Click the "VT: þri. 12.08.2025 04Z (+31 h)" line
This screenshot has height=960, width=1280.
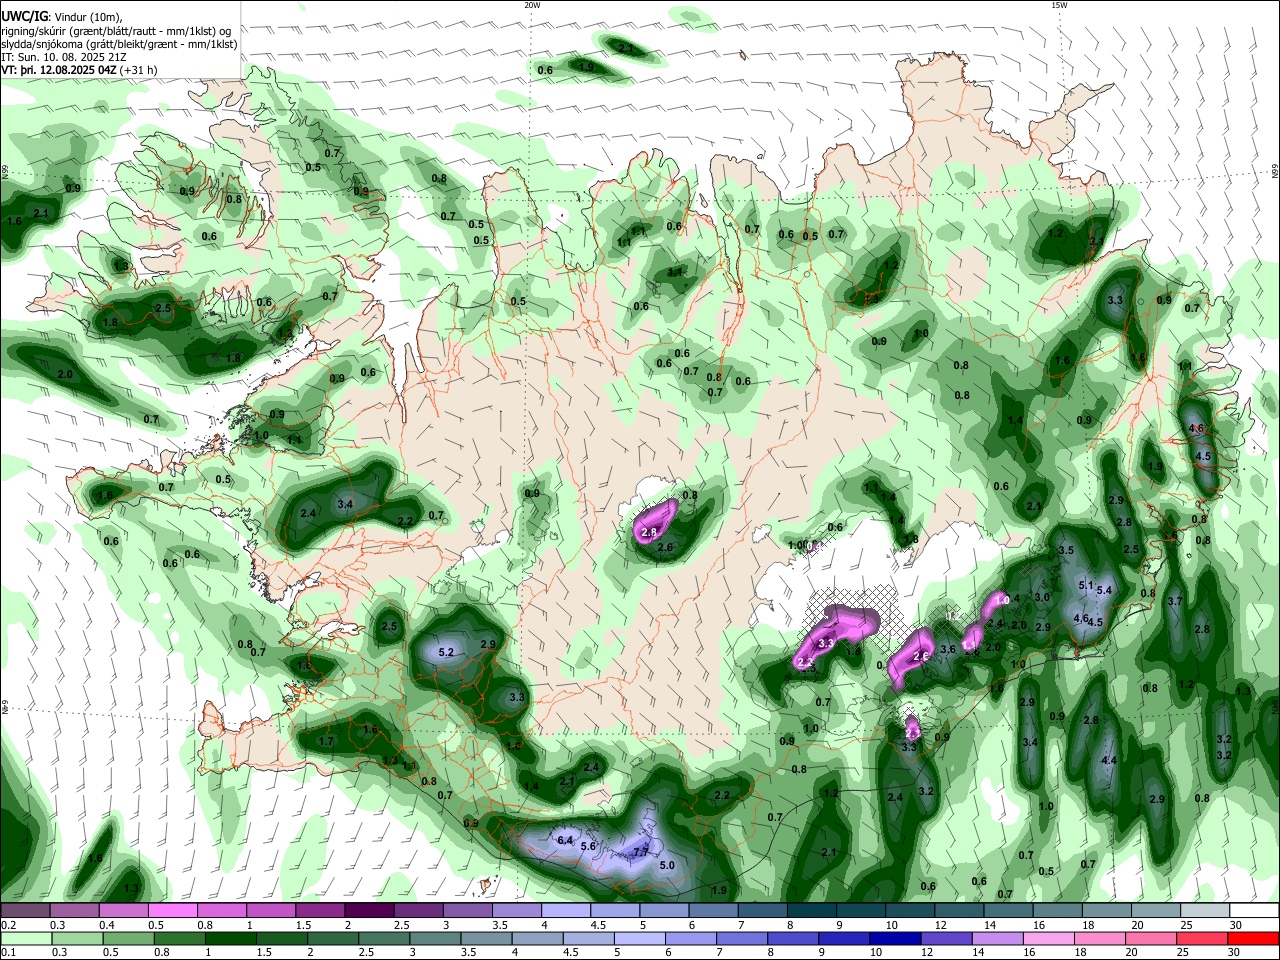click(x=81, y=71)
